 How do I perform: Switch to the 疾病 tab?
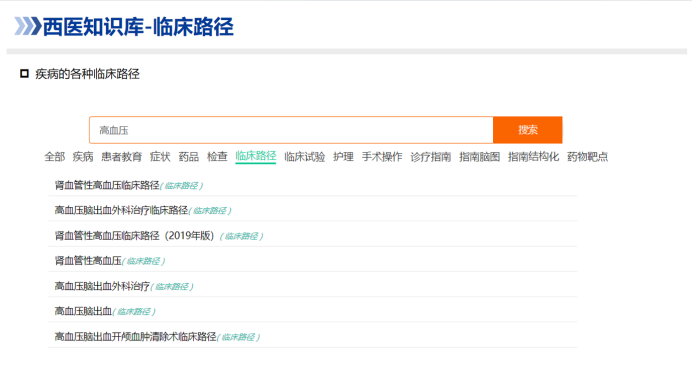tap(83, 157)
